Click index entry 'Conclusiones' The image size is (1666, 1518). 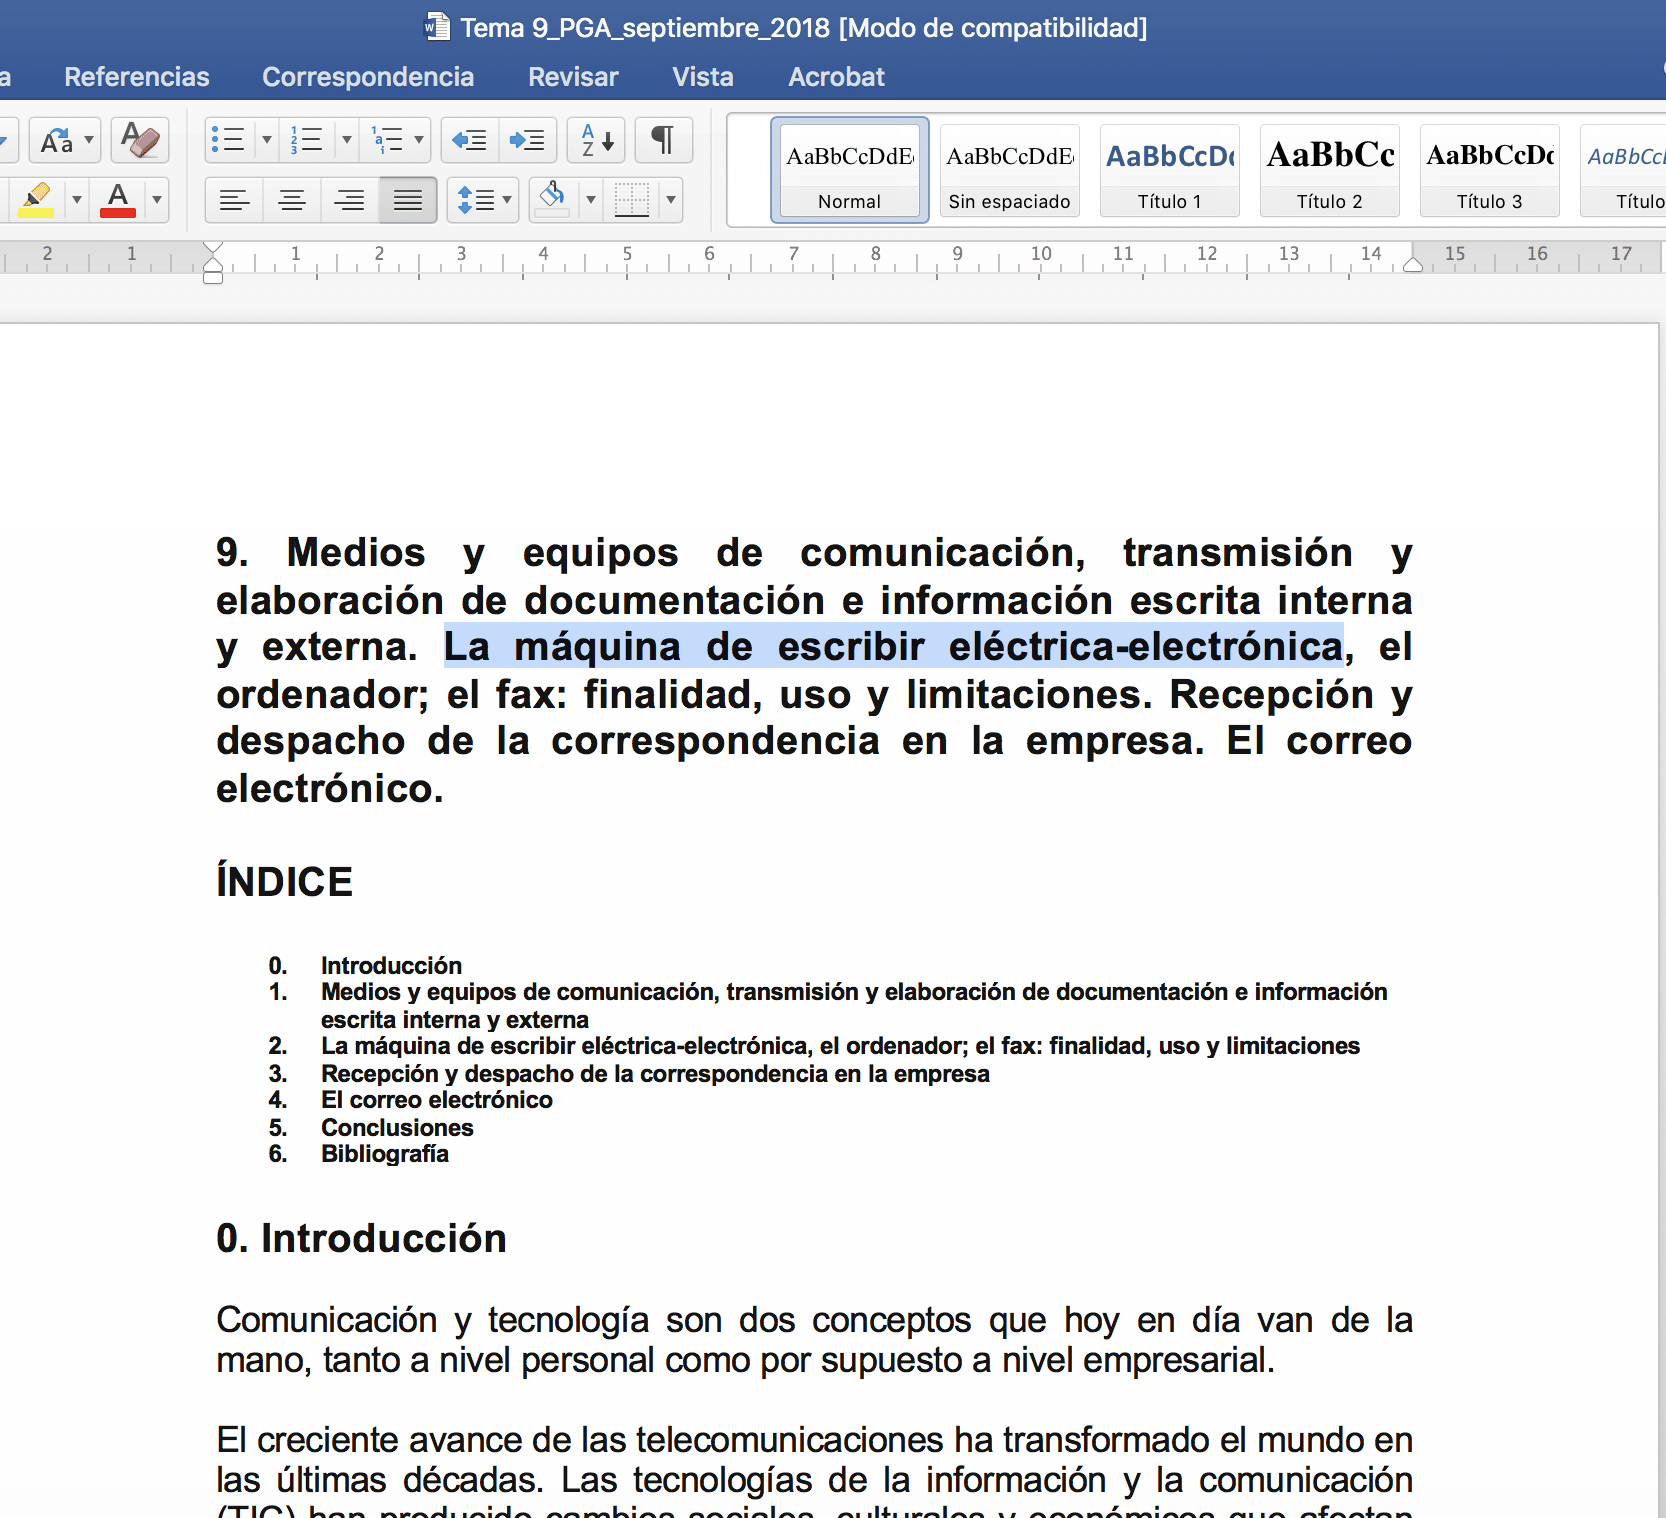point(397,1128)
